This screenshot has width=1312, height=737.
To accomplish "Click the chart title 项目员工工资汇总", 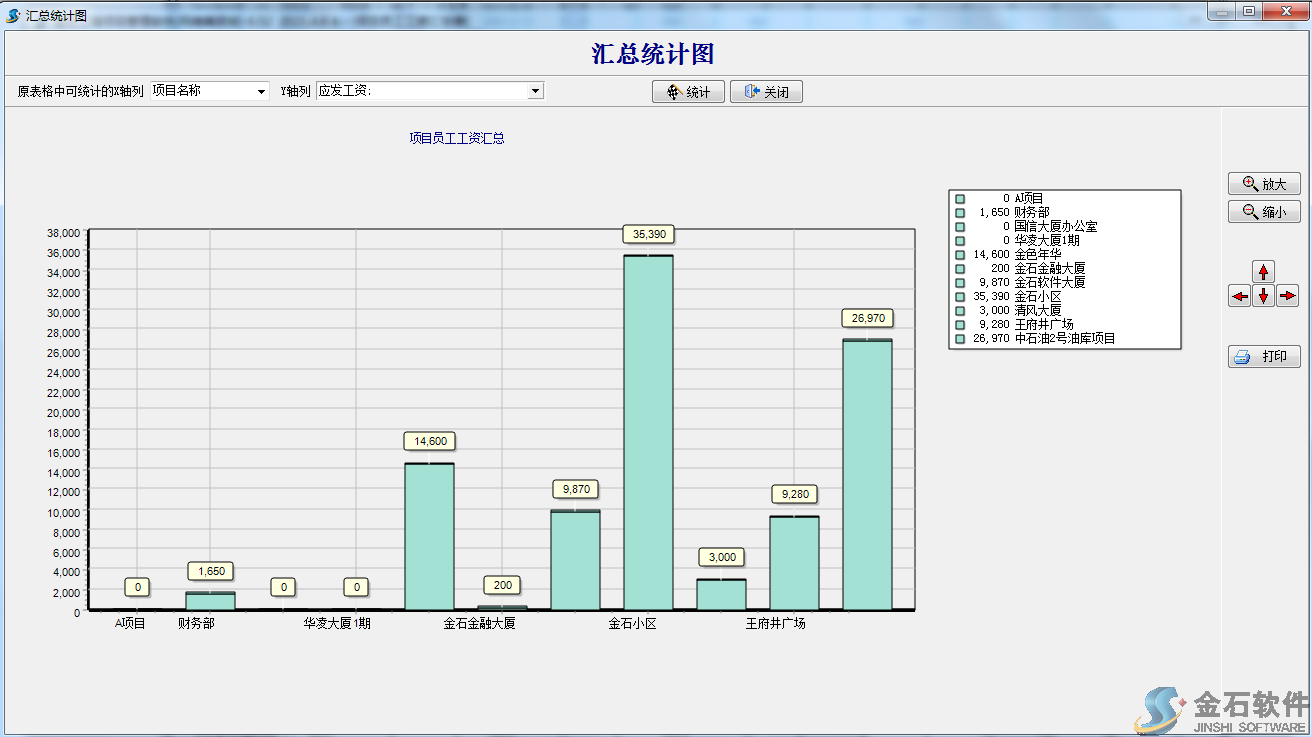I will pos(457,138).
